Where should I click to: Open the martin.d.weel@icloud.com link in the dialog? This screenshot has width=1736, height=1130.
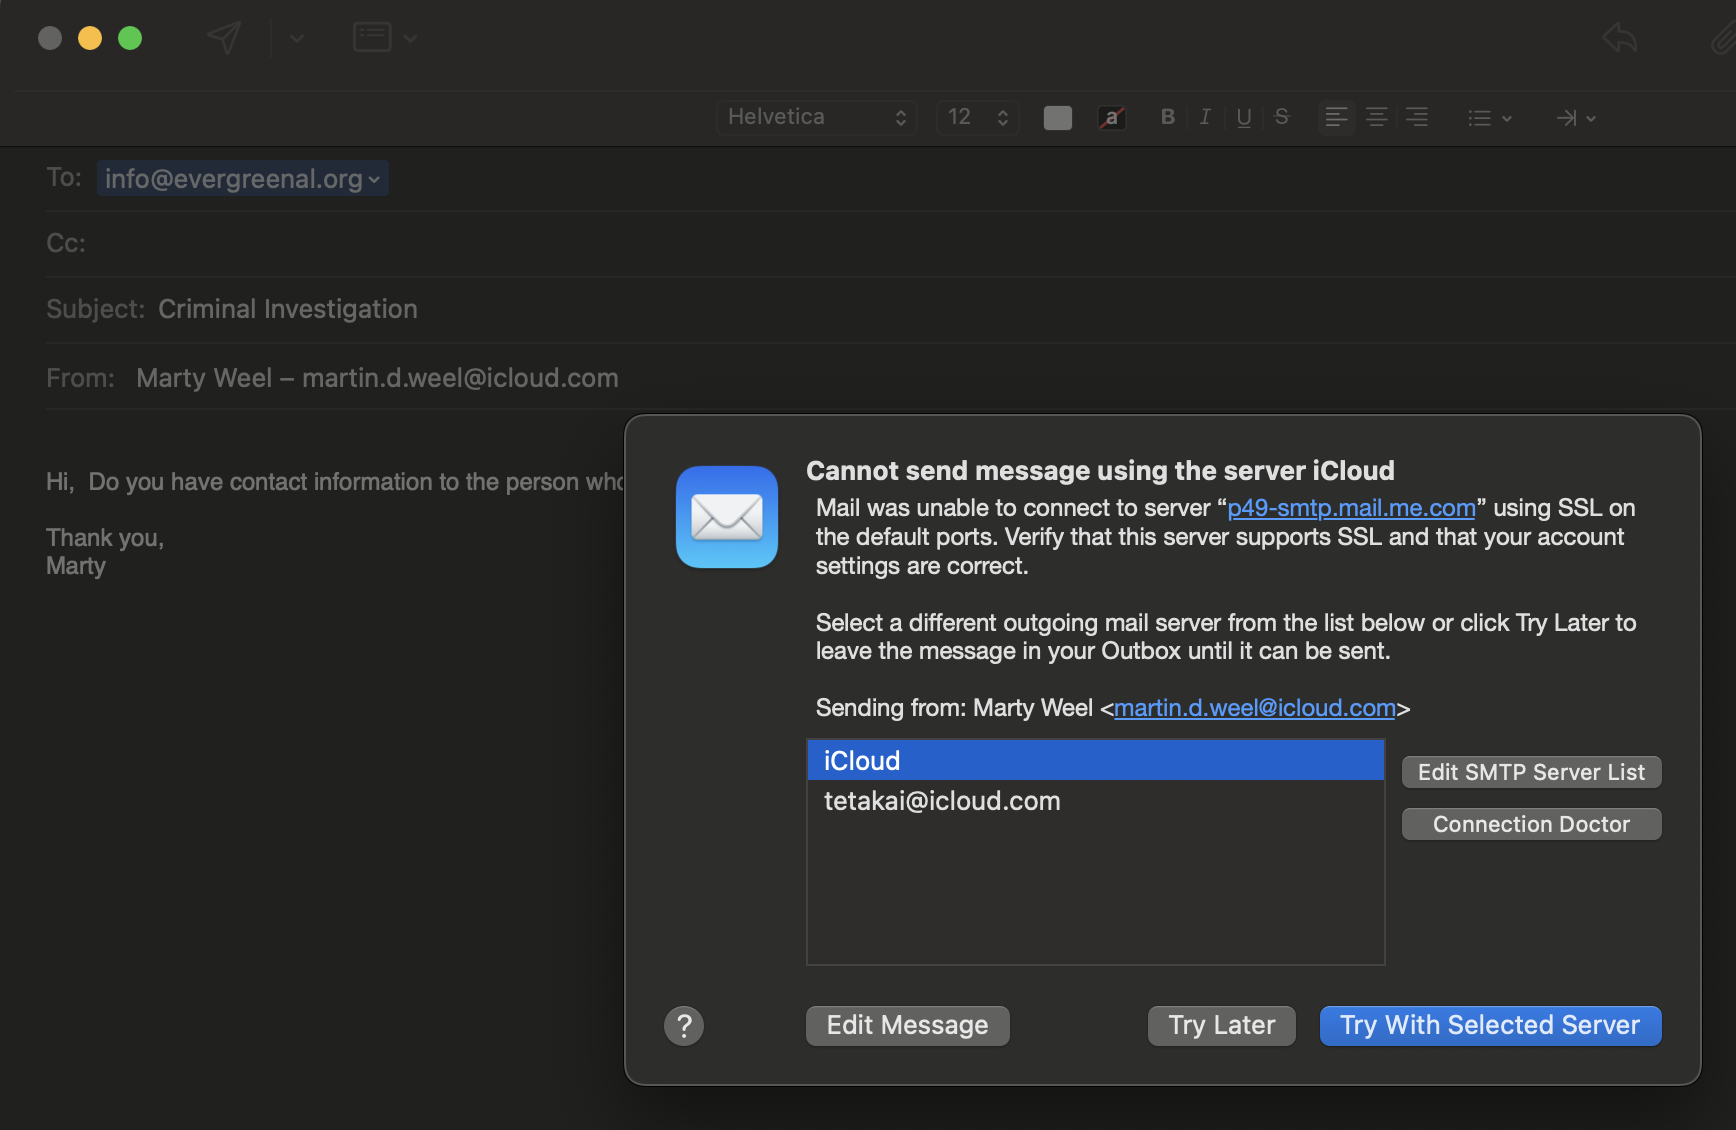click(1254, 708)
